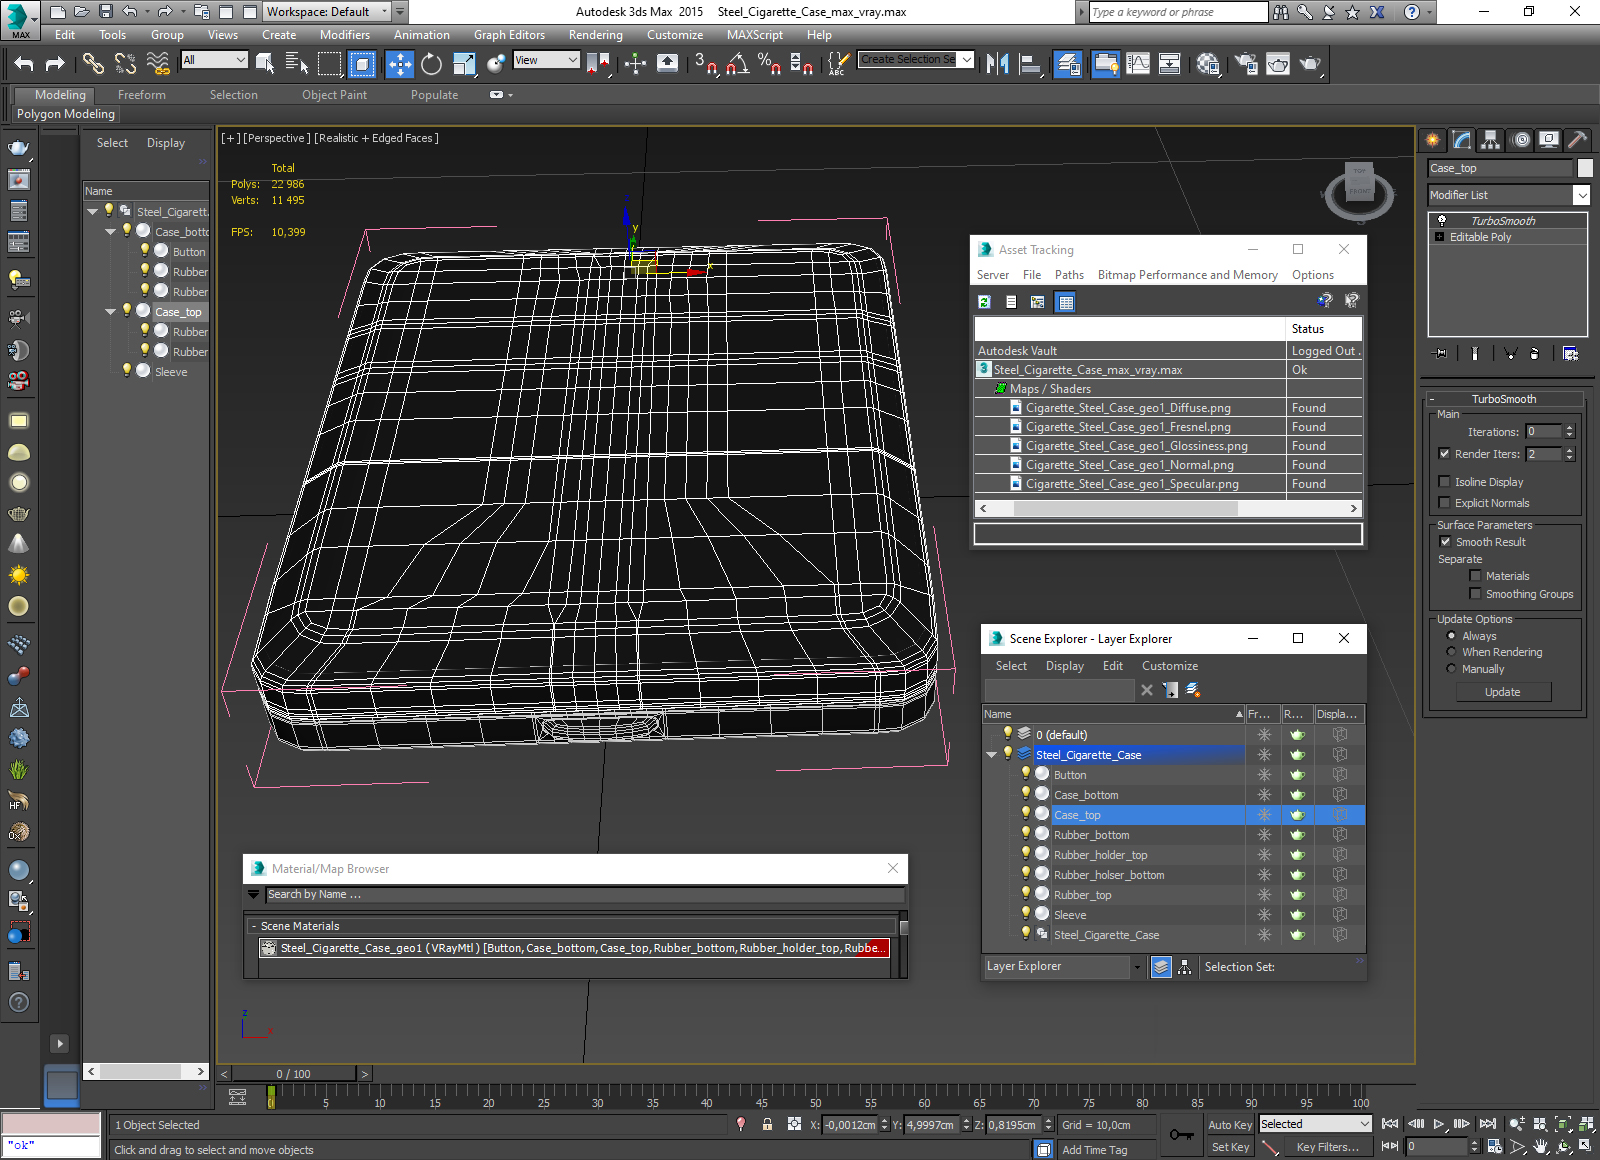The image size is (1600, 1160).
Task: Click Zoom Extents All Selected icon
Action: point(1586,1125)
